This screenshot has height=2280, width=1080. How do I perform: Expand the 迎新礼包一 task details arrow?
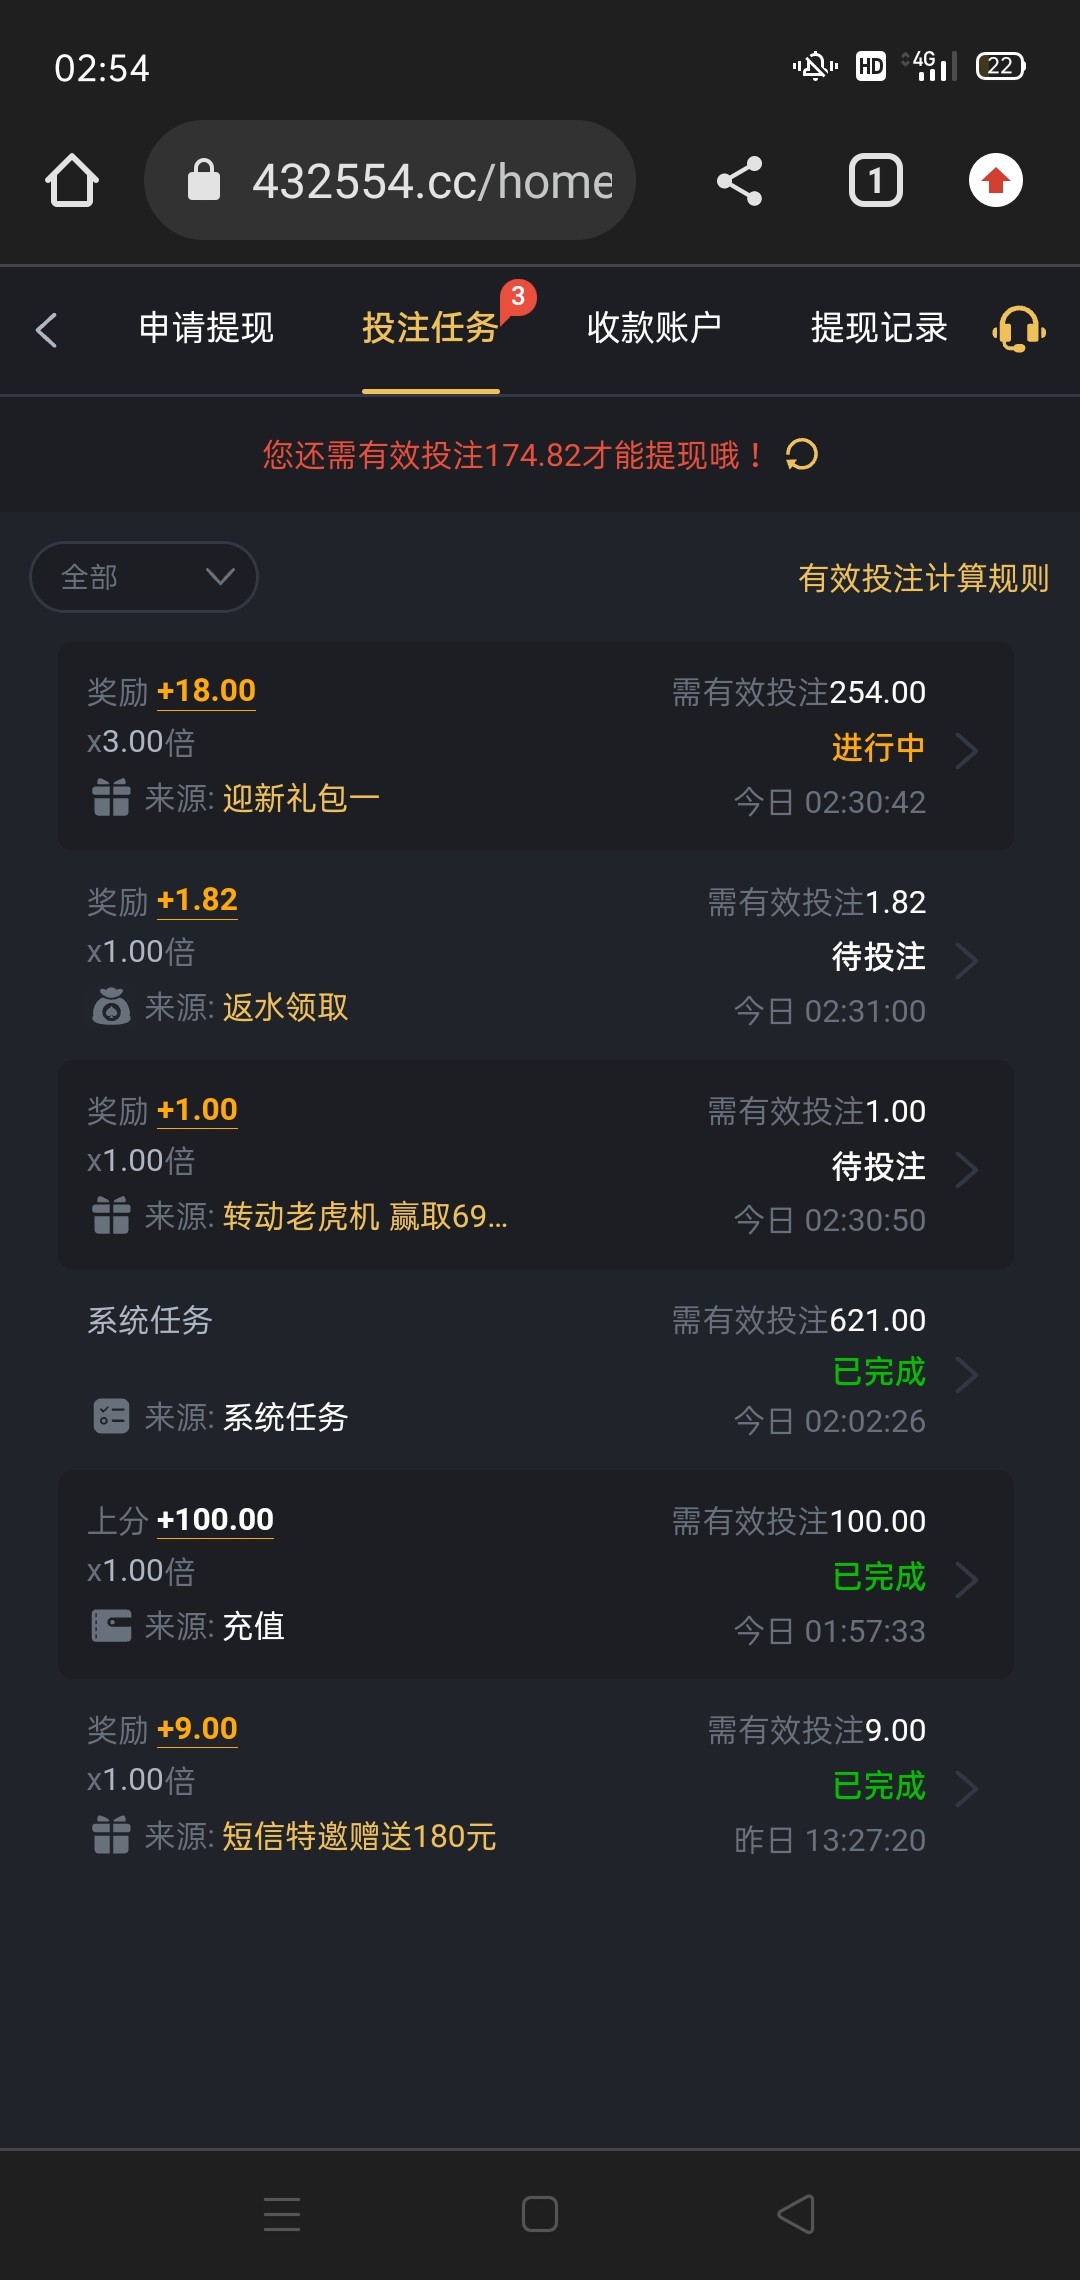(x=966, y=750)
